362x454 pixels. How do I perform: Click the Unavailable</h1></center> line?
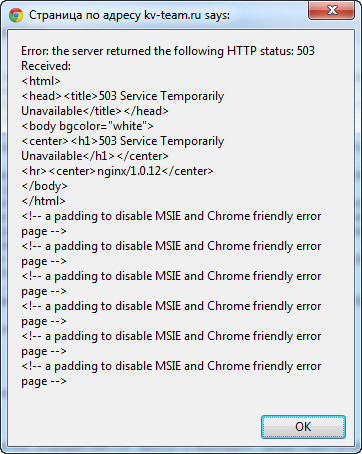95,156
